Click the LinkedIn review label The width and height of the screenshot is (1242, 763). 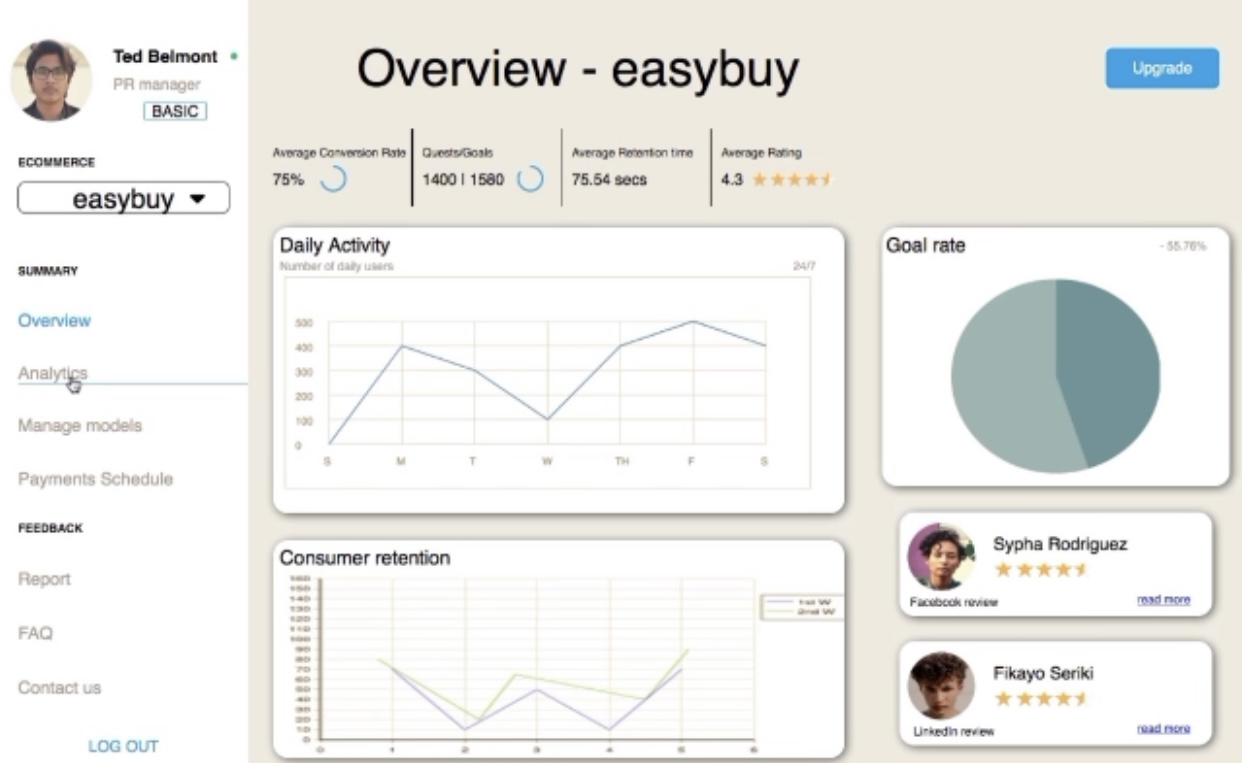[x=954, y=732]
